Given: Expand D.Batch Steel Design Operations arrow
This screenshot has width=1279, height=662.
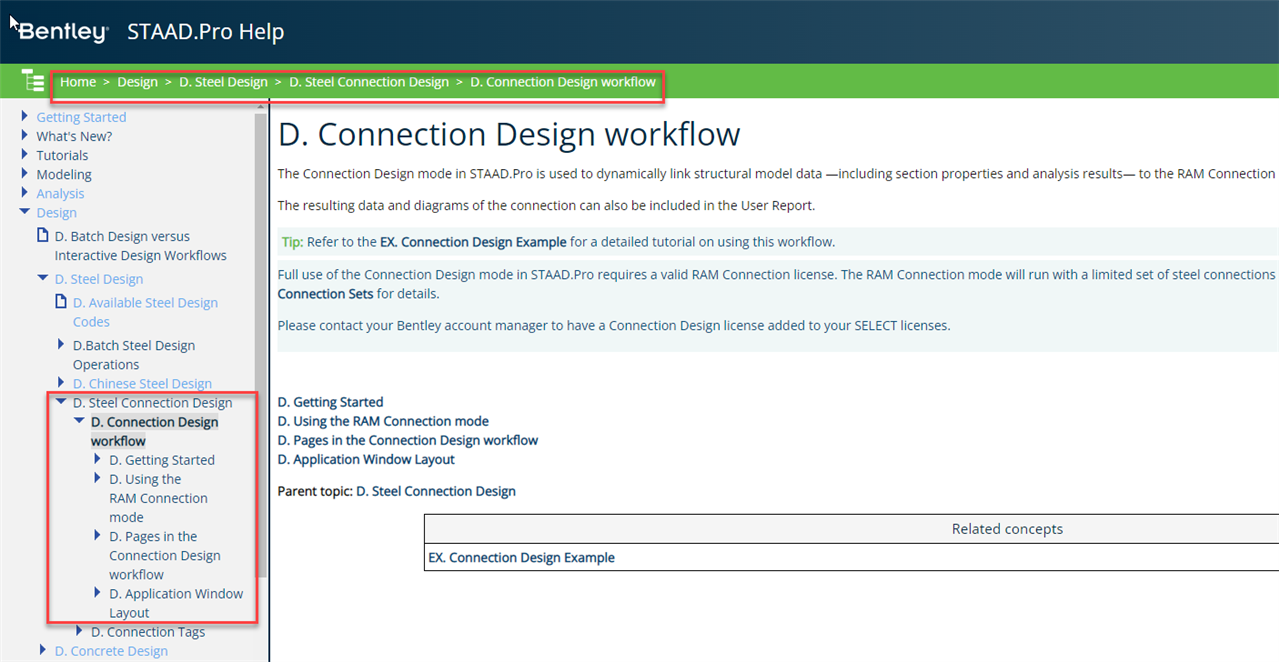Looking at the screenshot, I should [x=62, y=345].
